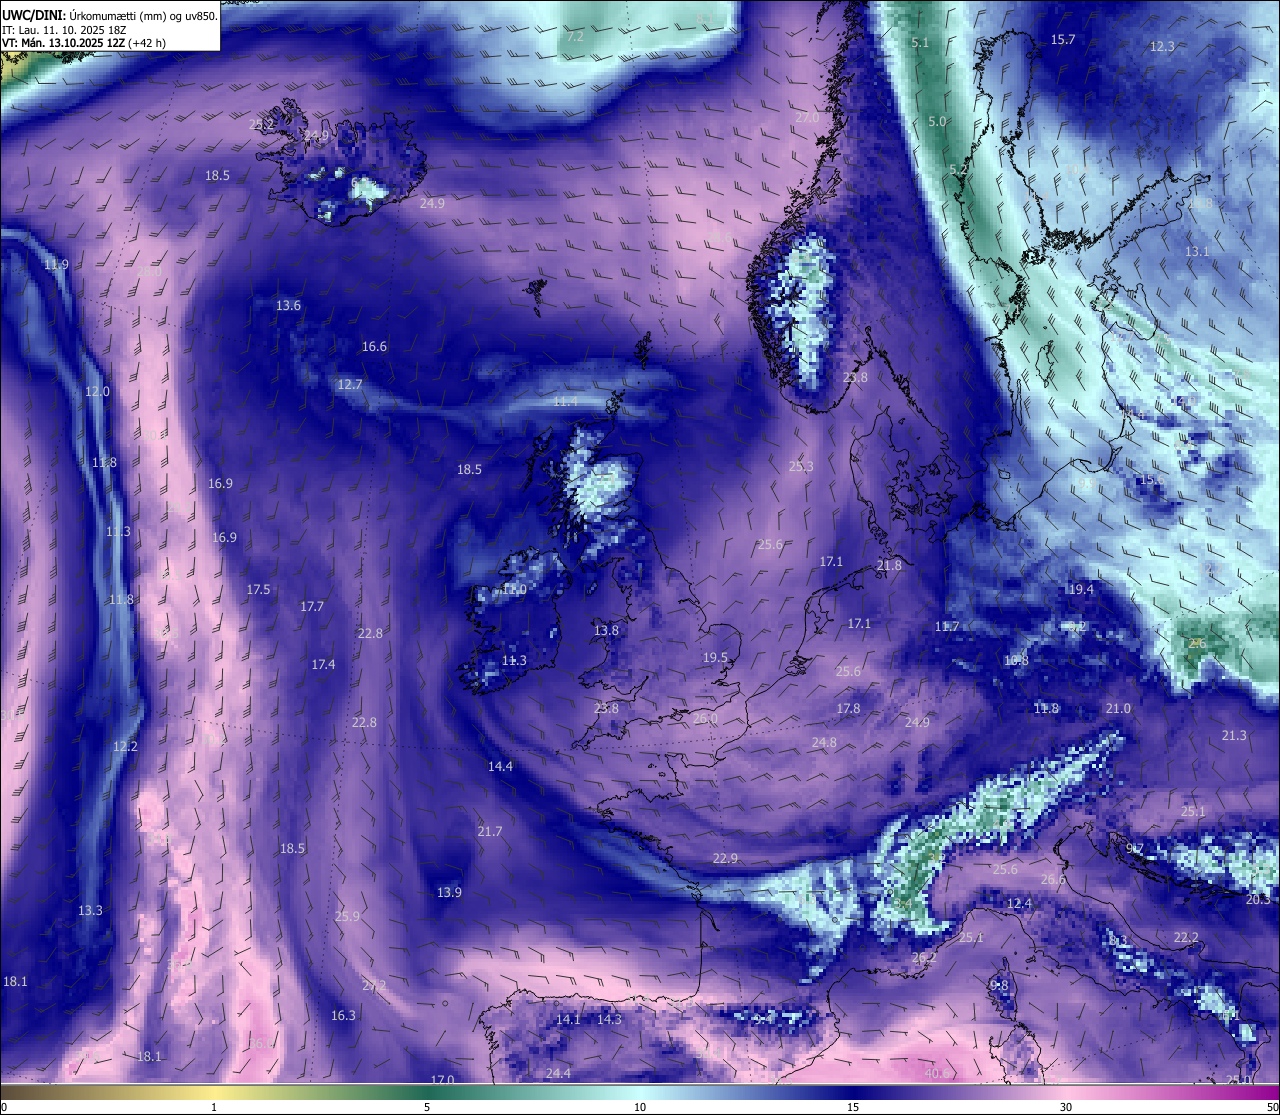The width and height of the screenshot is (1280, 1115).
Task: Click the title text 'UWC/DINI: Úrkomumætti (mm) og uv850.'
Action: (110, 15)
